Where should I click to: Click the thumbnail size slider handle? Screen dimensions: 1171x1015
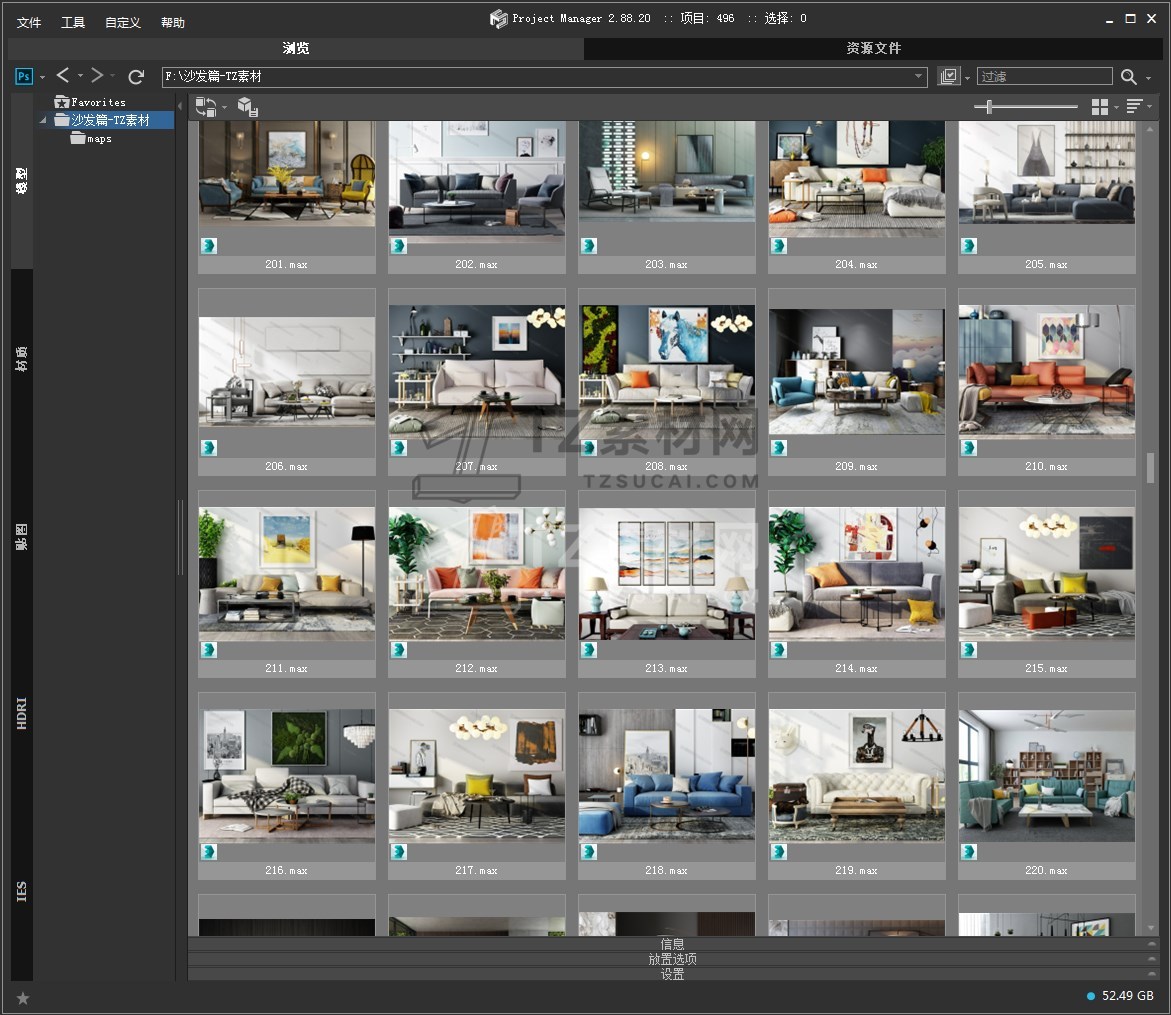989,107
